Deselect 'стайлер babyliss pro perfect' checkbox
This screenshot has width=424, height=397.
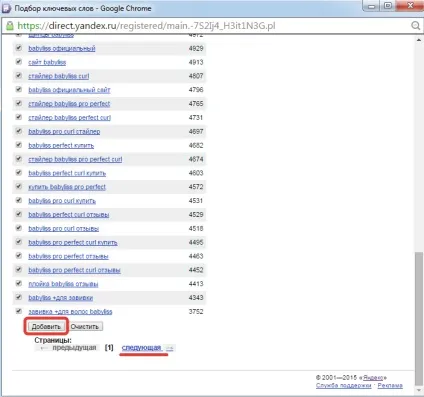[19, 103]
